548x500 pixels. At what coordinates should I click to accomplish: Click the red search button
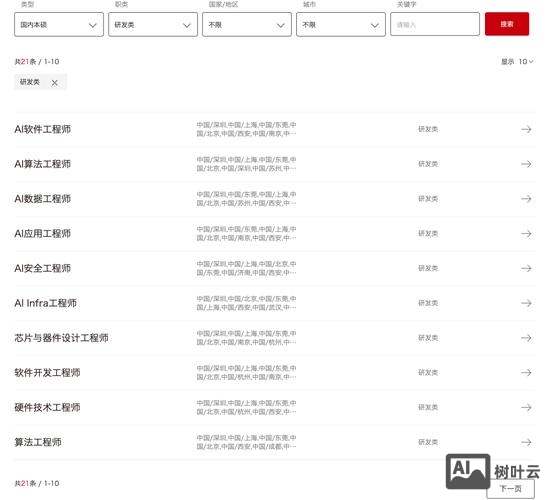507,24
